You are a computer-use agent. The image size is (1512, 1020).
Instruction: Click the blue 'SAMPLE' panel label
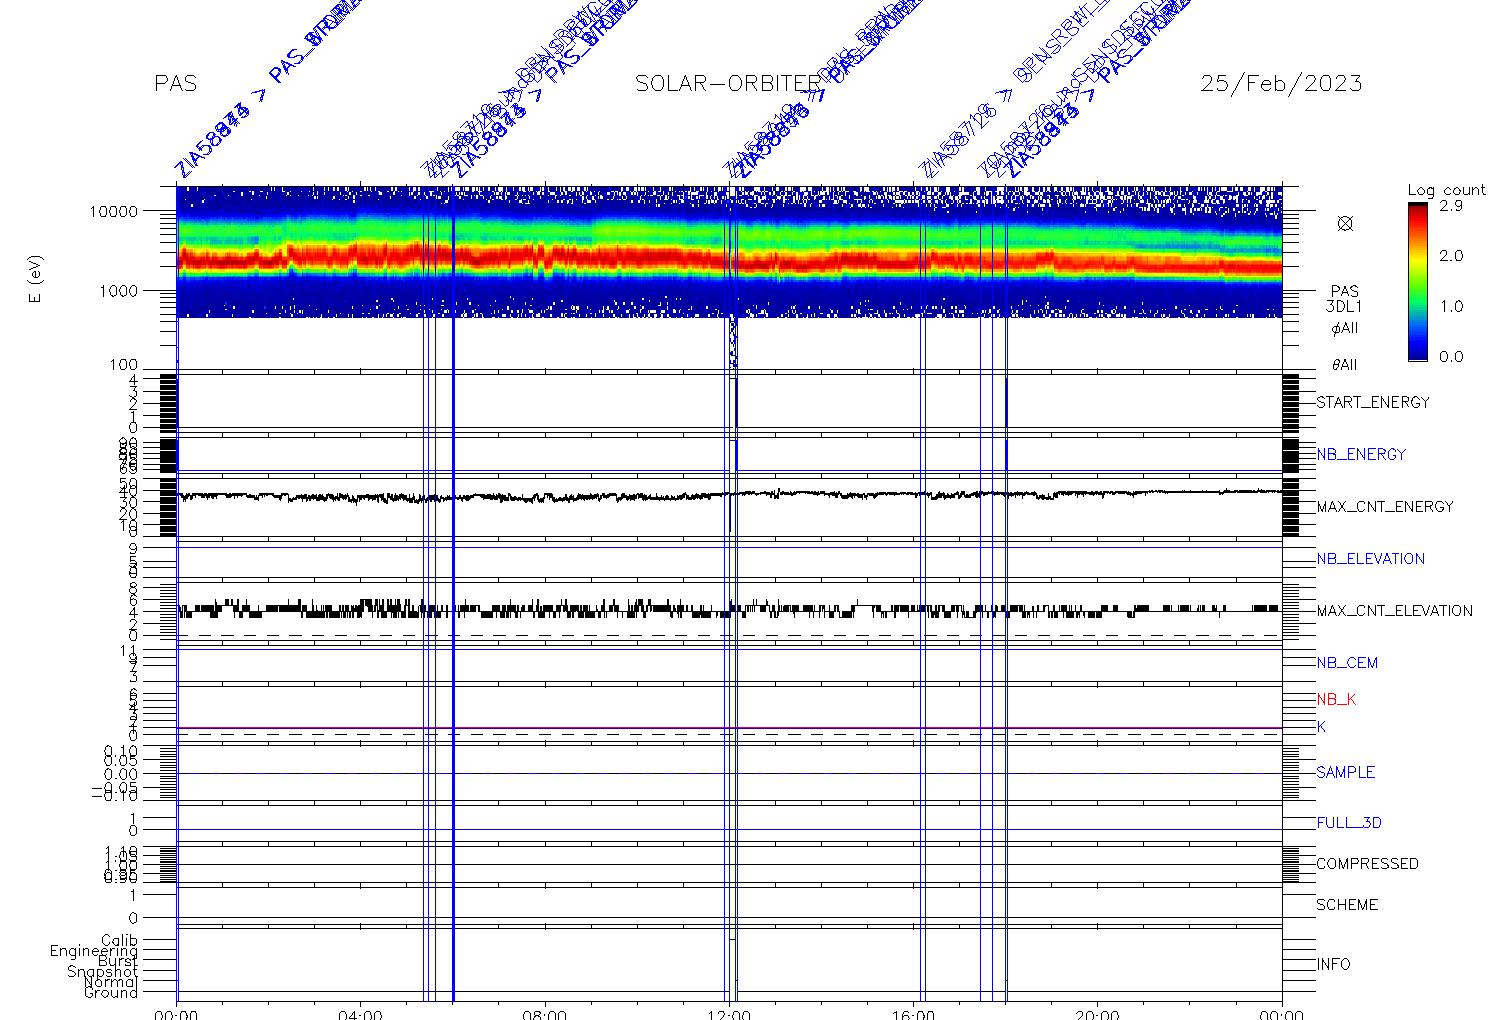pos(1345,773)
